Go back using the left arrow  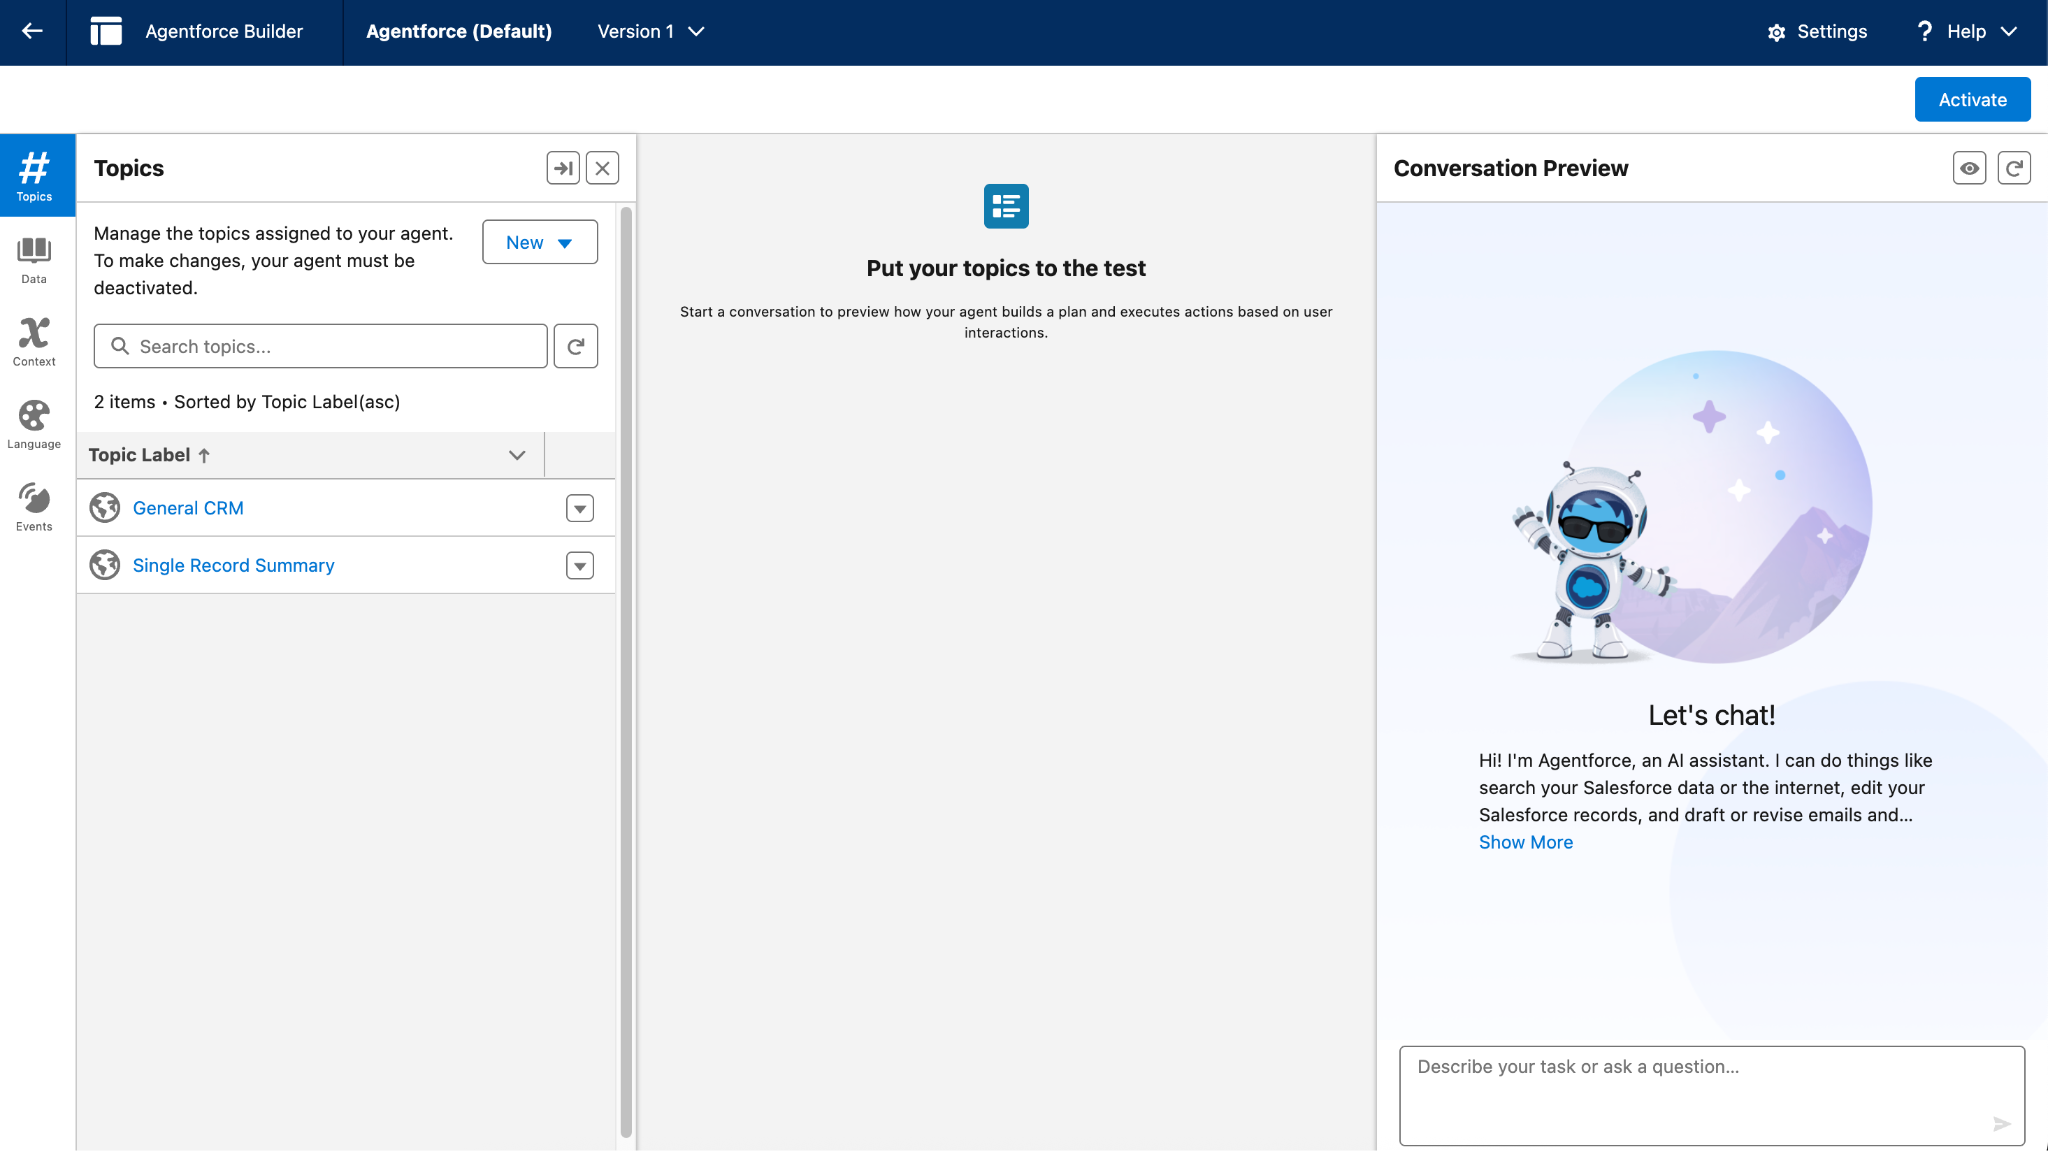click(x=32, y=31)
